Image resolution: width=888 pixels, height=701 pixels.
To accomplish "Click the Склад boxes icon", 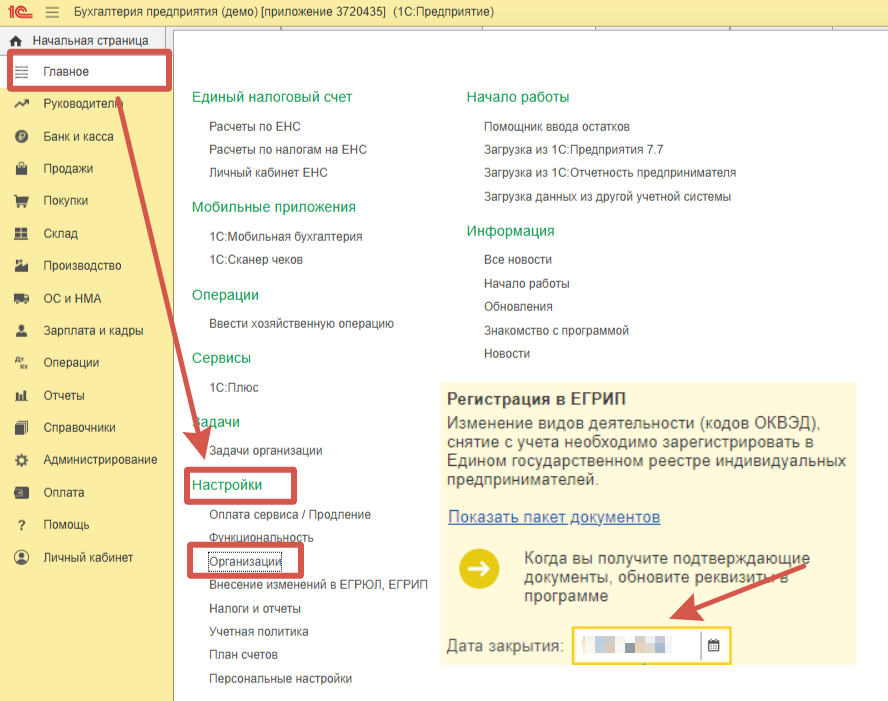I will coord(22,233).
